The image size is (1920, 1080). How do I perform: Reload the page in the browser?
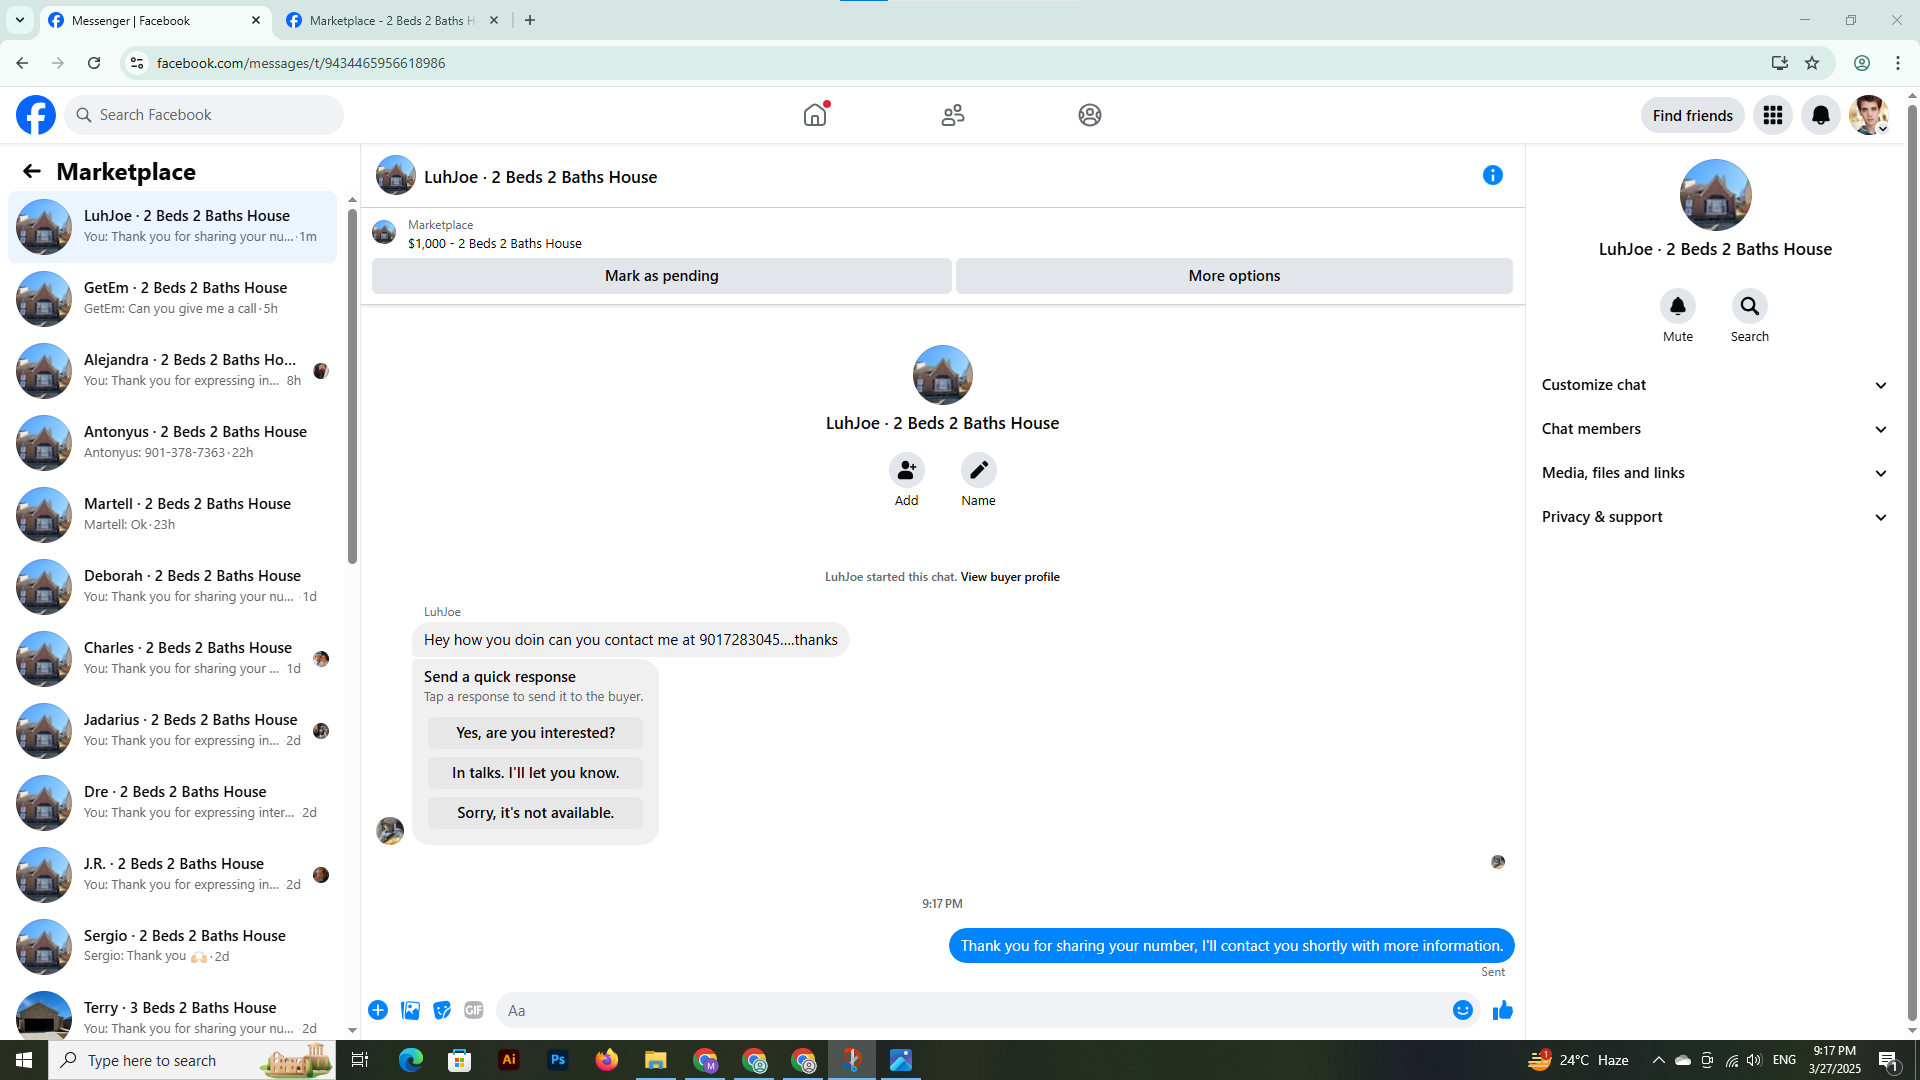tap(94, 63)
